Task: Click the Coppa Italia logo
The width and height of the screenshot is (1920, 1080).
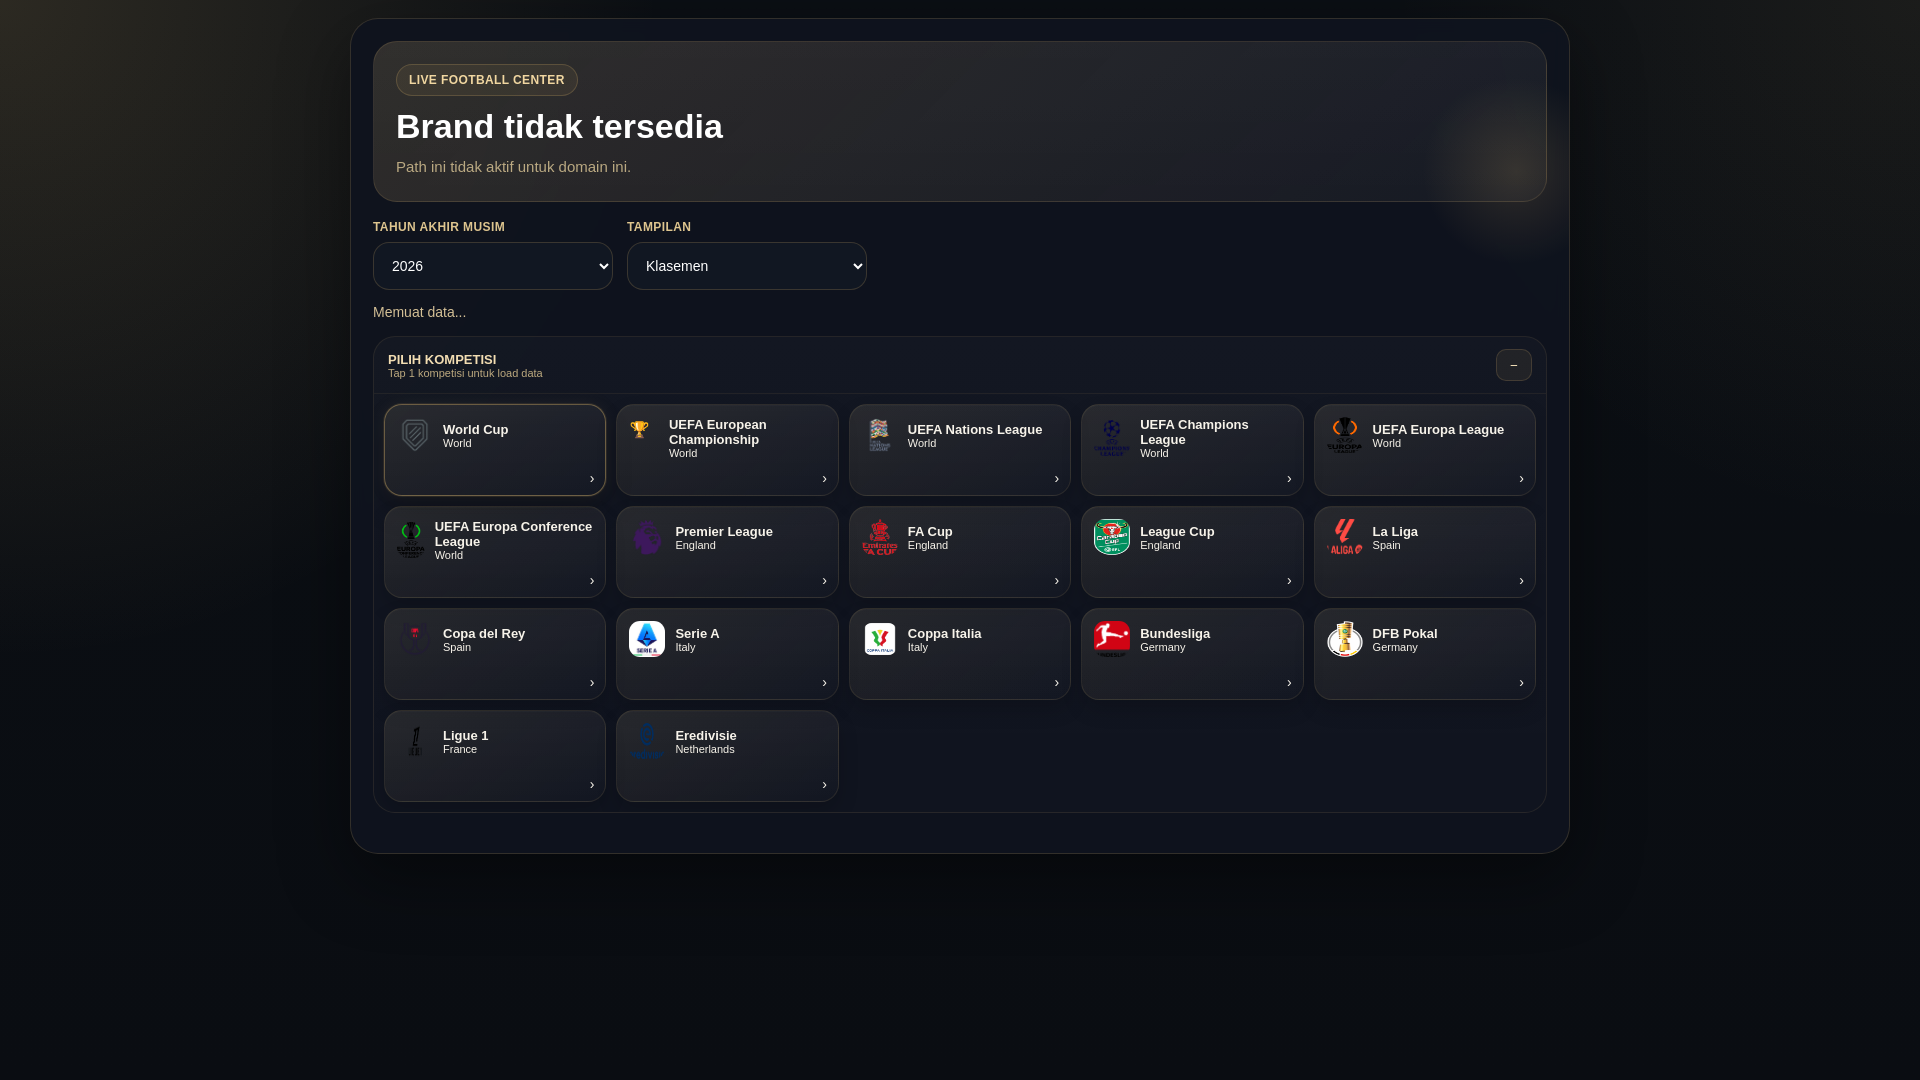Action: (x=879, y=639)
